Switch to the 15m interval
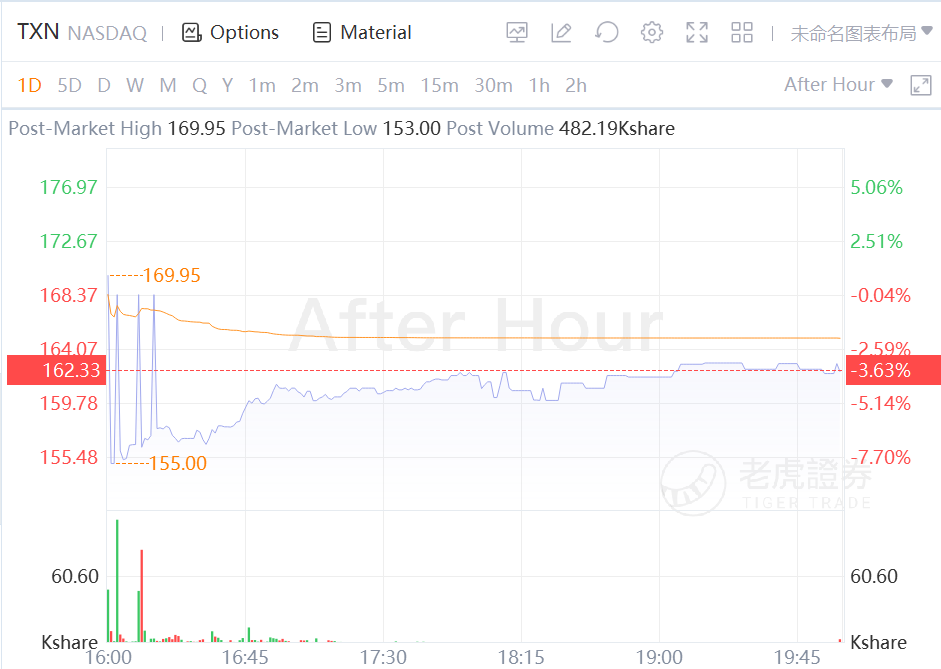 click(439, 86)
